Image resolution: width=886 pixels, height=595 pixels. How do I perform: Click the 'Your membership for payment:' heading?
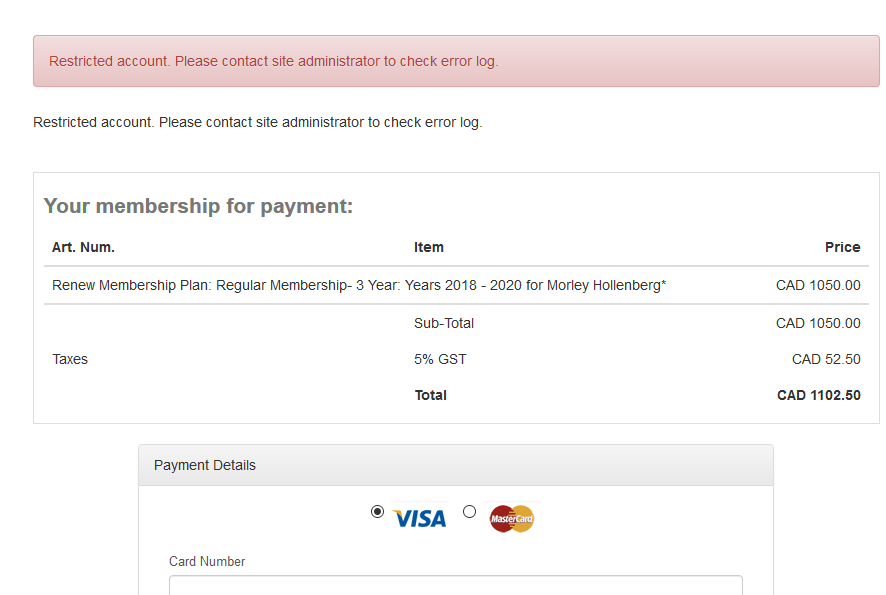198,206
